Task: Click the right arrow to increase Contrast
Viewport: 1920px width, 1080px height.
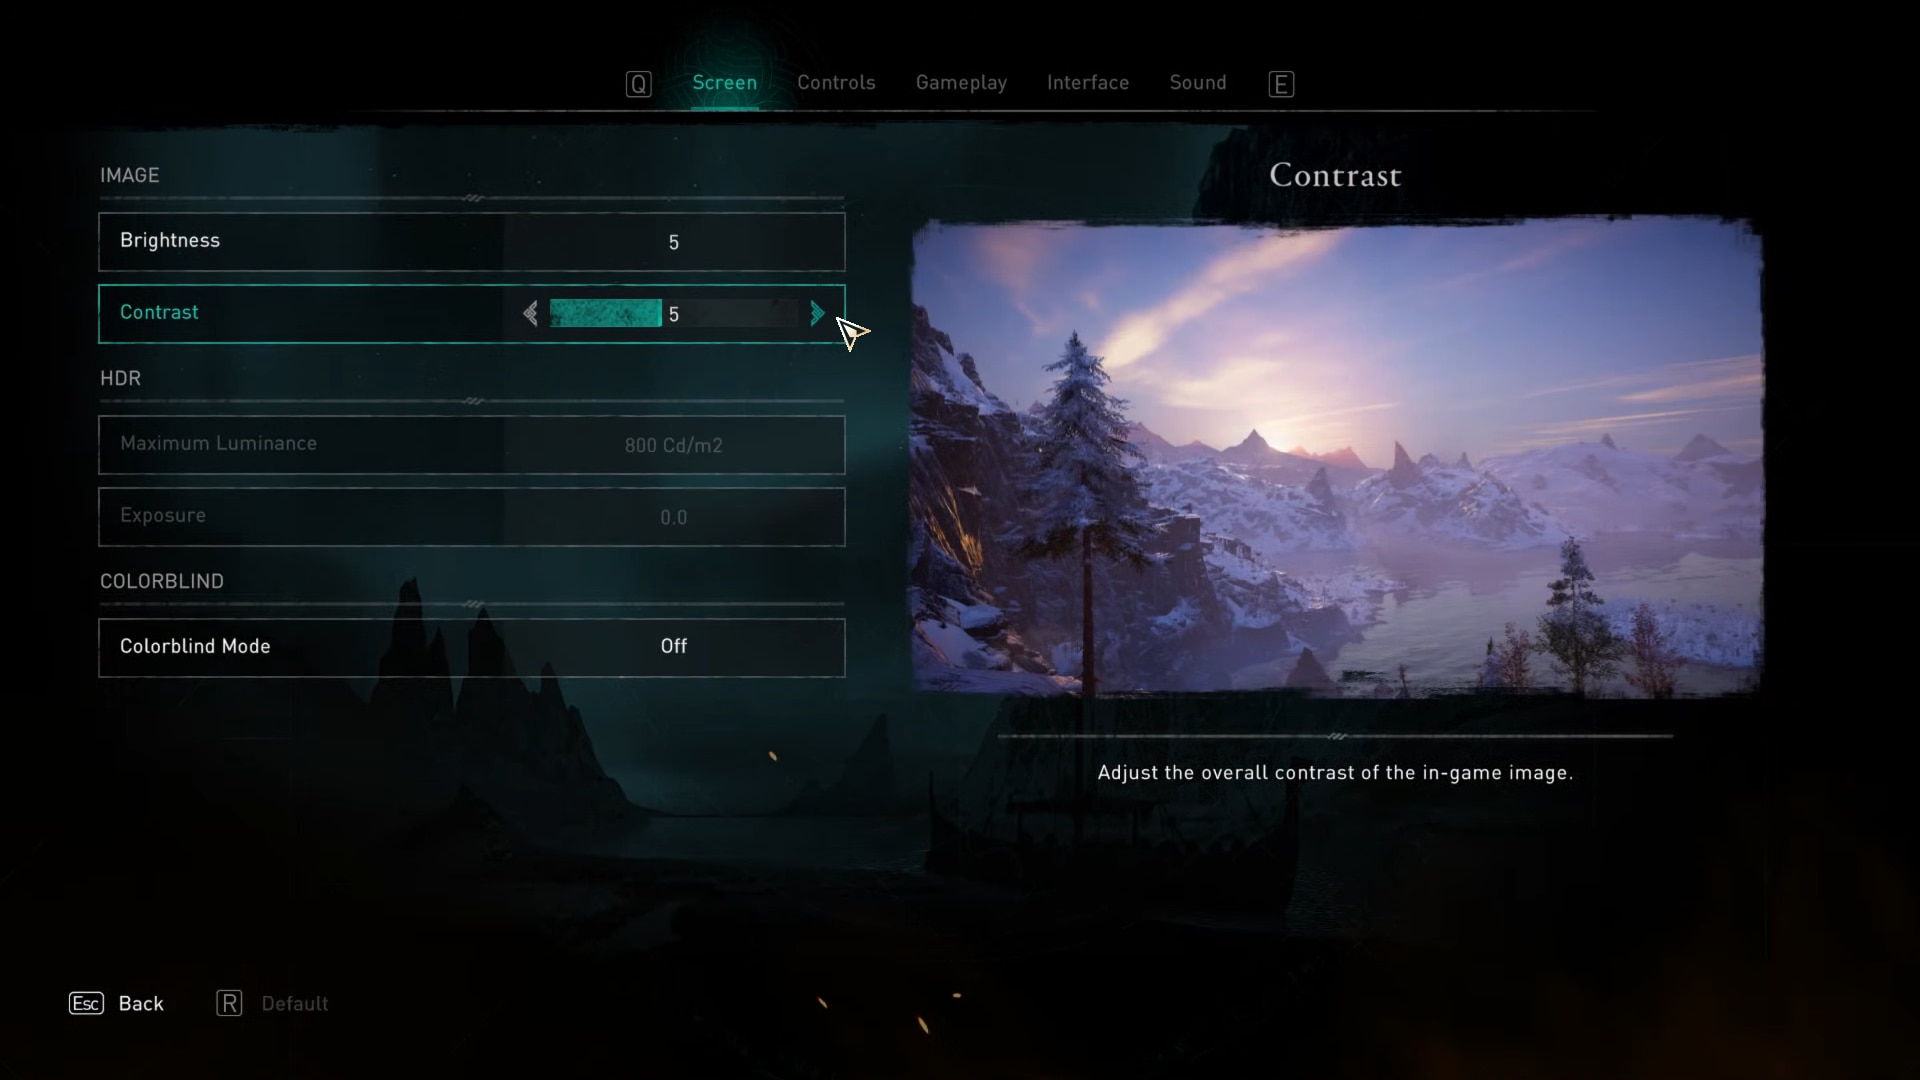Action: pos(815,313)
